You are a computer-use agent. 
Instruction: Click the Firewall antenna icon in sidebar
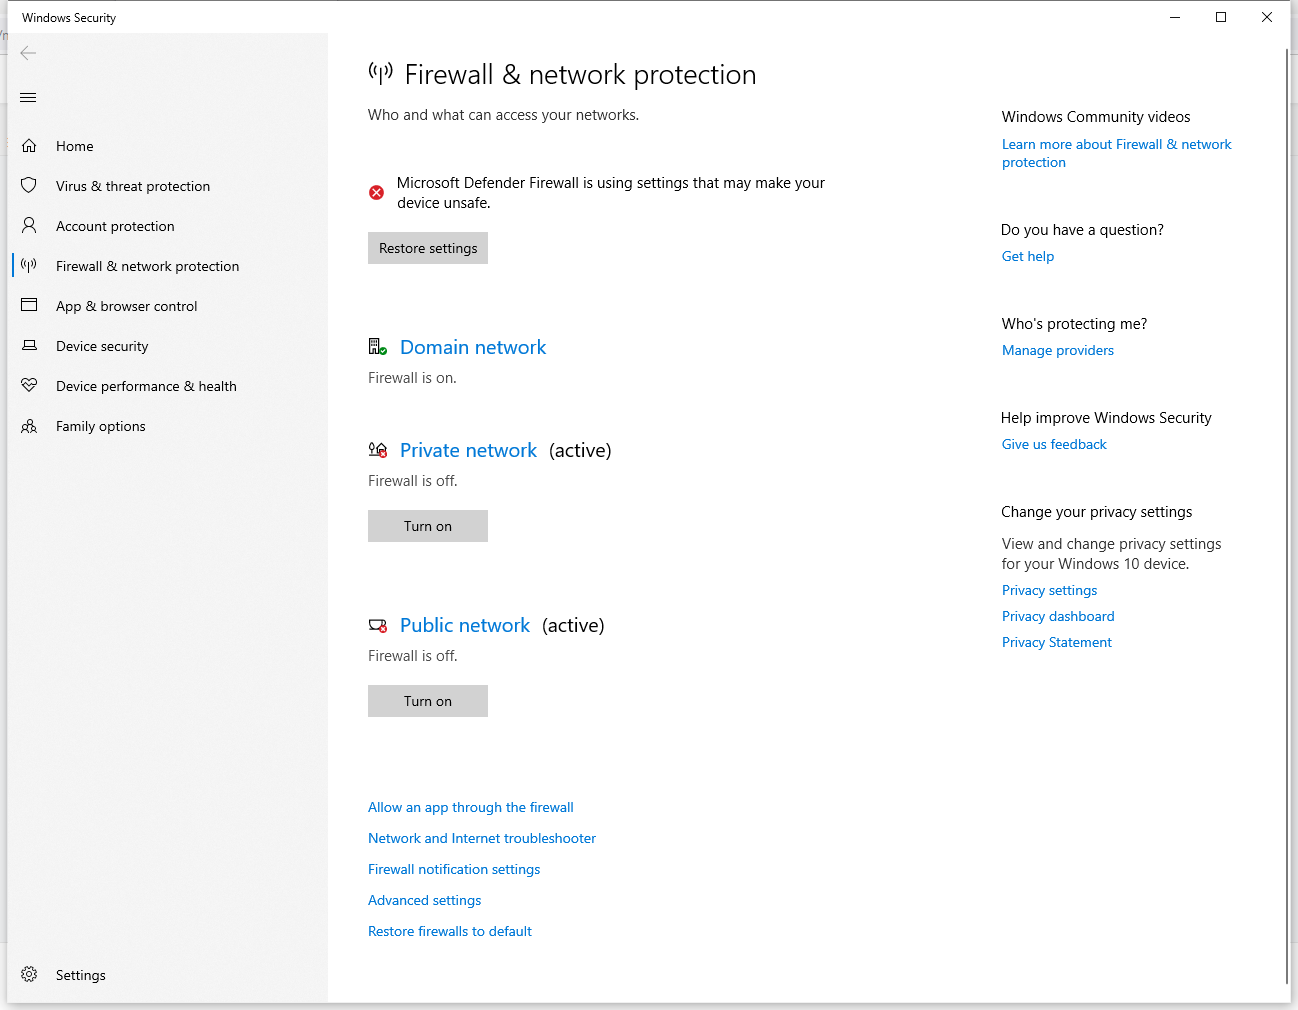[29, 265]
